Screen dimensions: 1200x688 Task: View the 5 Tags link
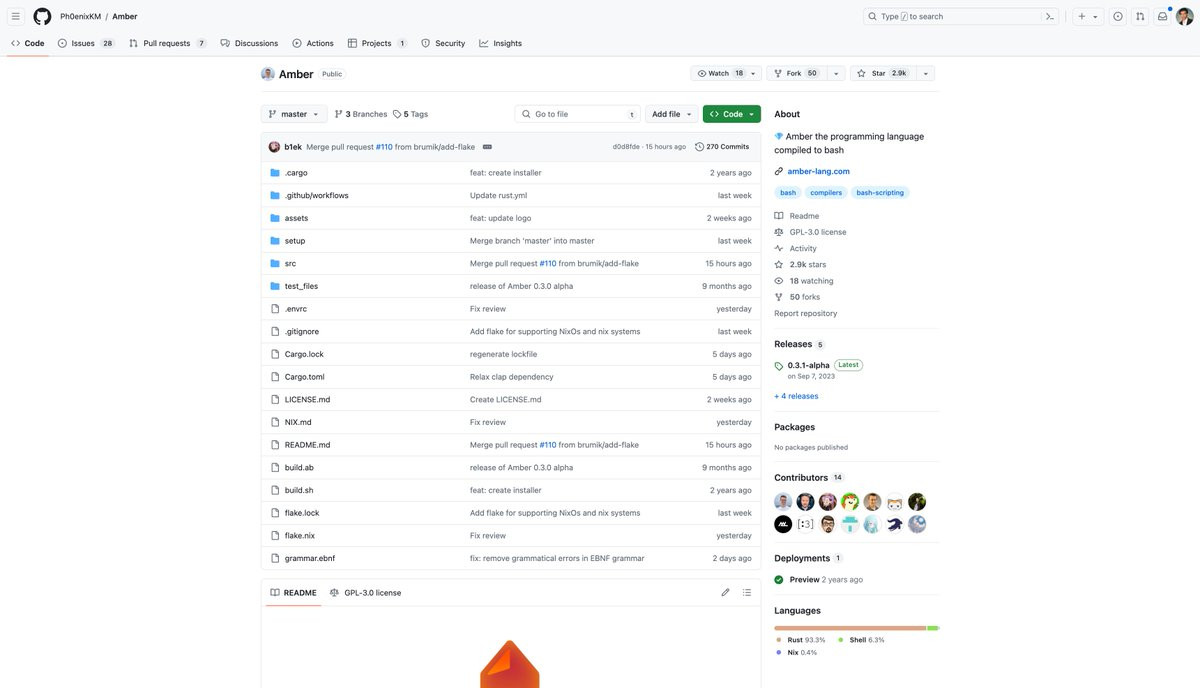[411, 114]
